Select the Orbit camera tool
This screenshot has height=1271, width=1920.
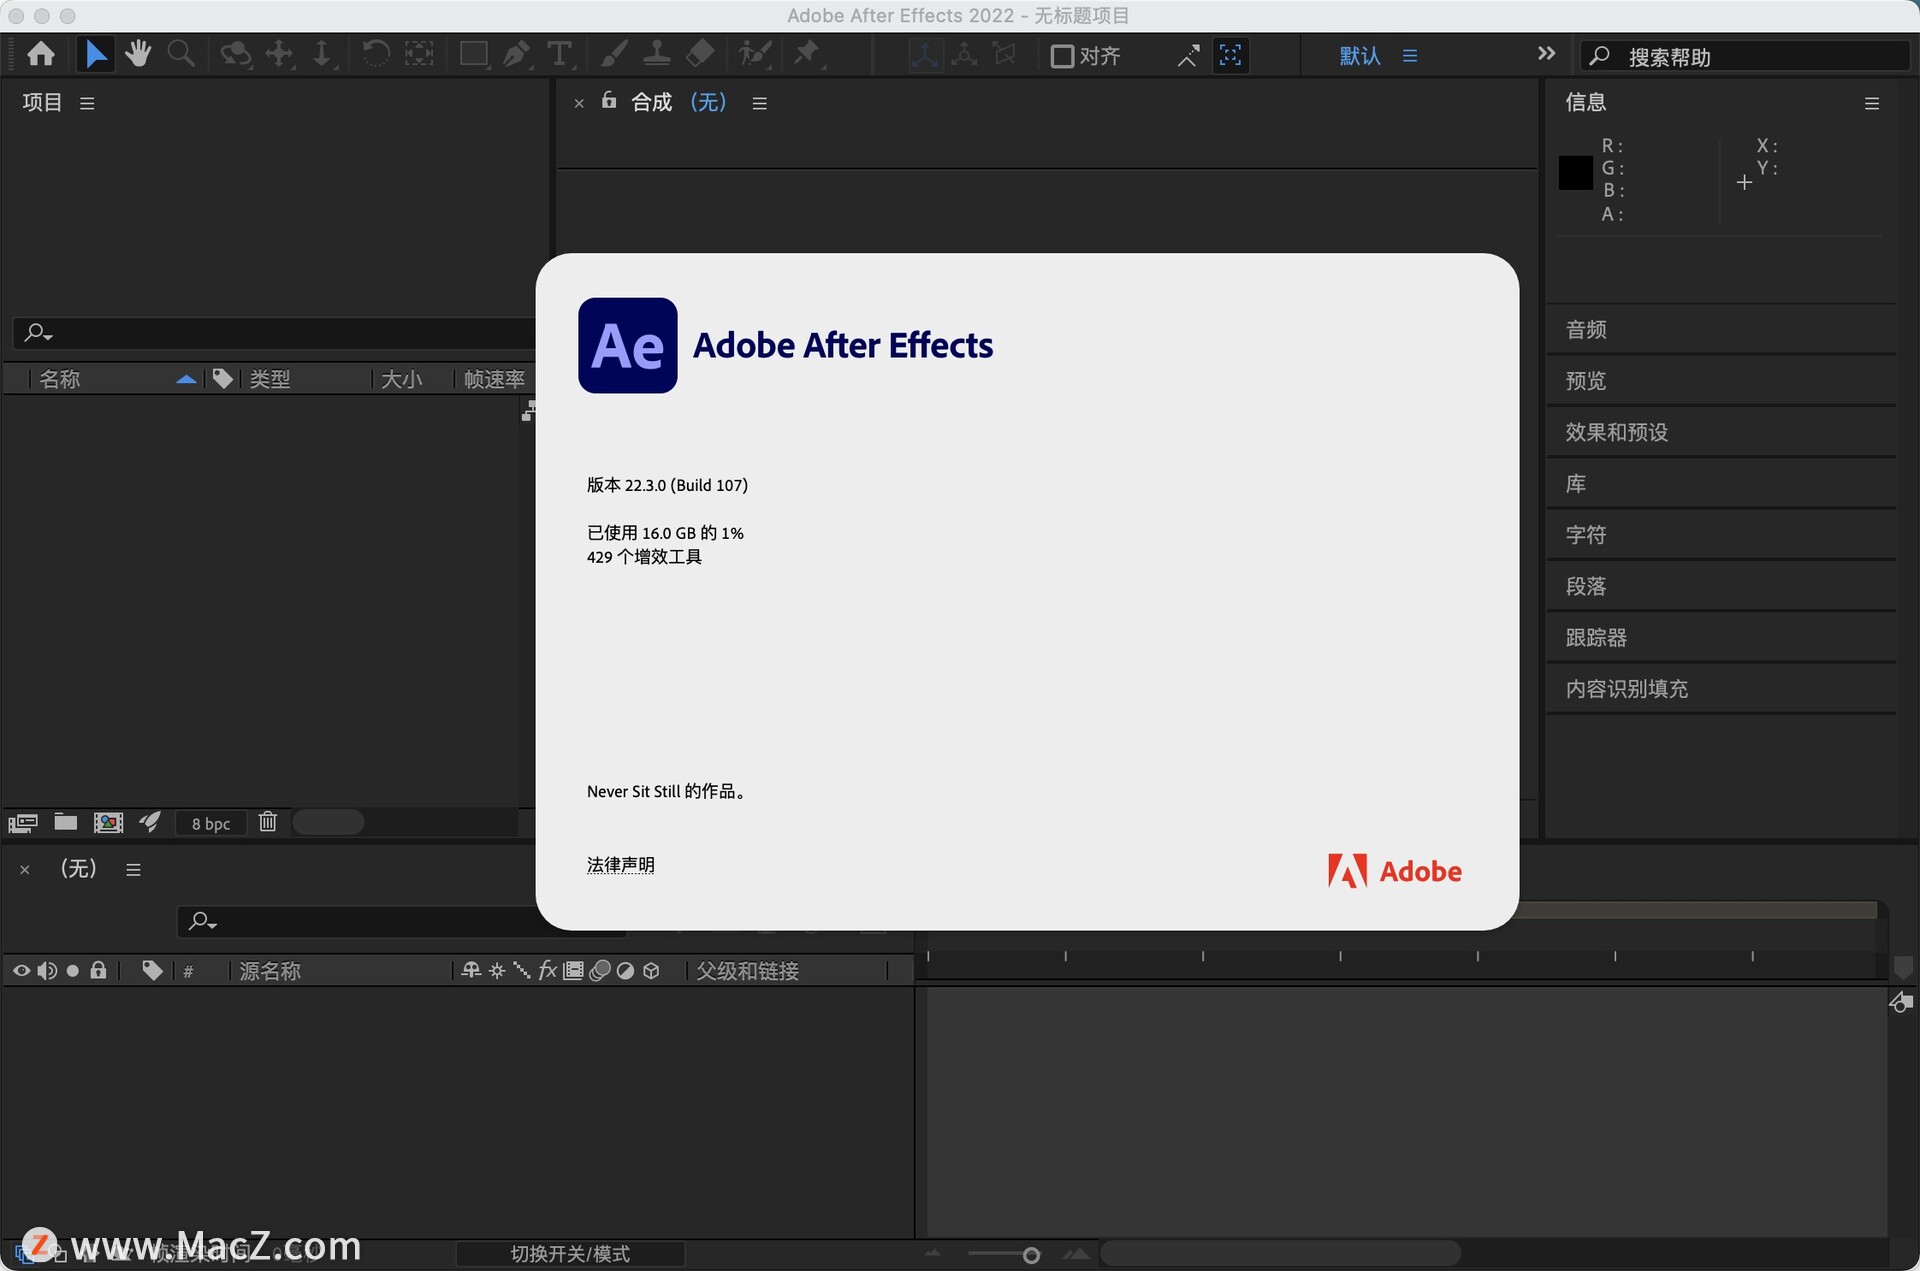(235, 54)
